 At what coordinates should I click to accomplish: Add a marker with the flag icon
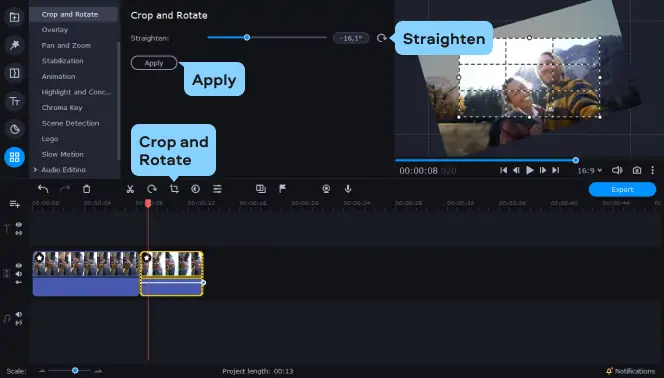[x=282, y=189]
